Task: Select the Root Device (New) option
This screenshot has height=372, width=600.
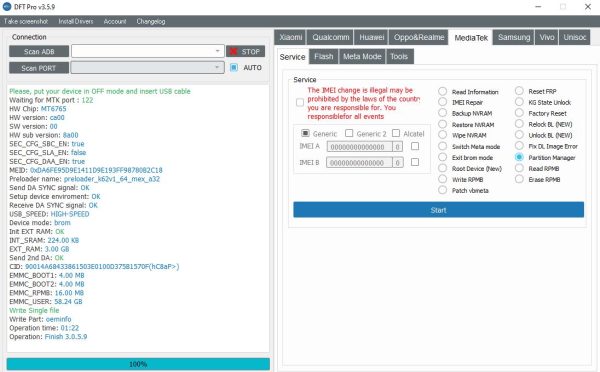Action: pos(442,168)
